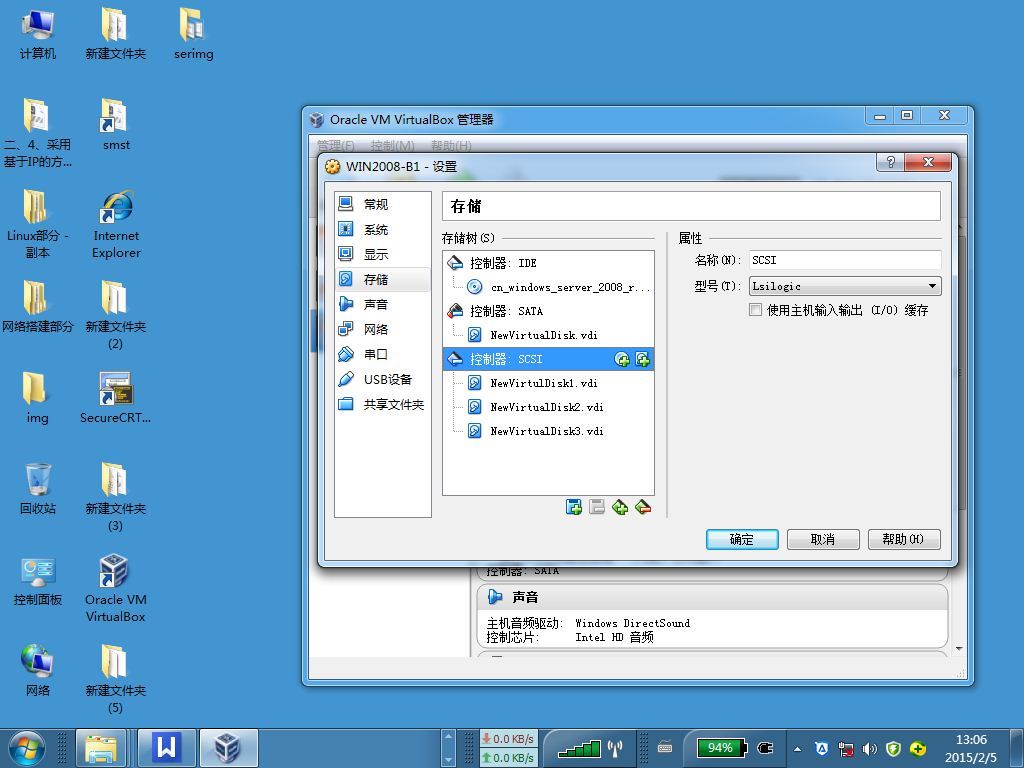The width and height of the screenshot is (1024, 768).
Task: Select the 存储 (Storage) settings category
Action: [x=383, y=280]
